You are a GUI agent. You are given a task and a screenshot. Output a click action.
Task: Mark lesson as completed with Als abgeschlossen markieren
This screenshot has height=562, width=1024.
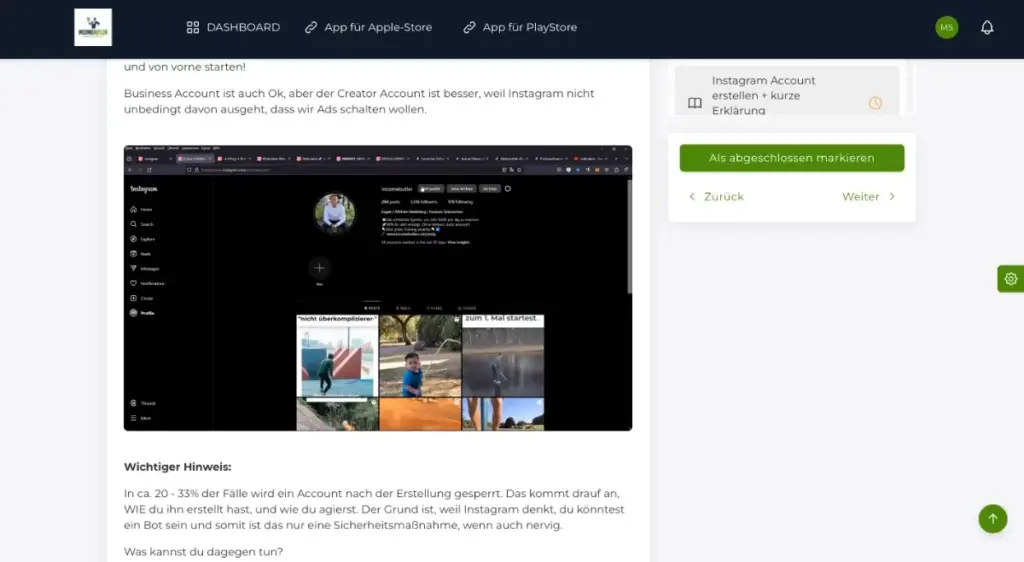point(791,158)
